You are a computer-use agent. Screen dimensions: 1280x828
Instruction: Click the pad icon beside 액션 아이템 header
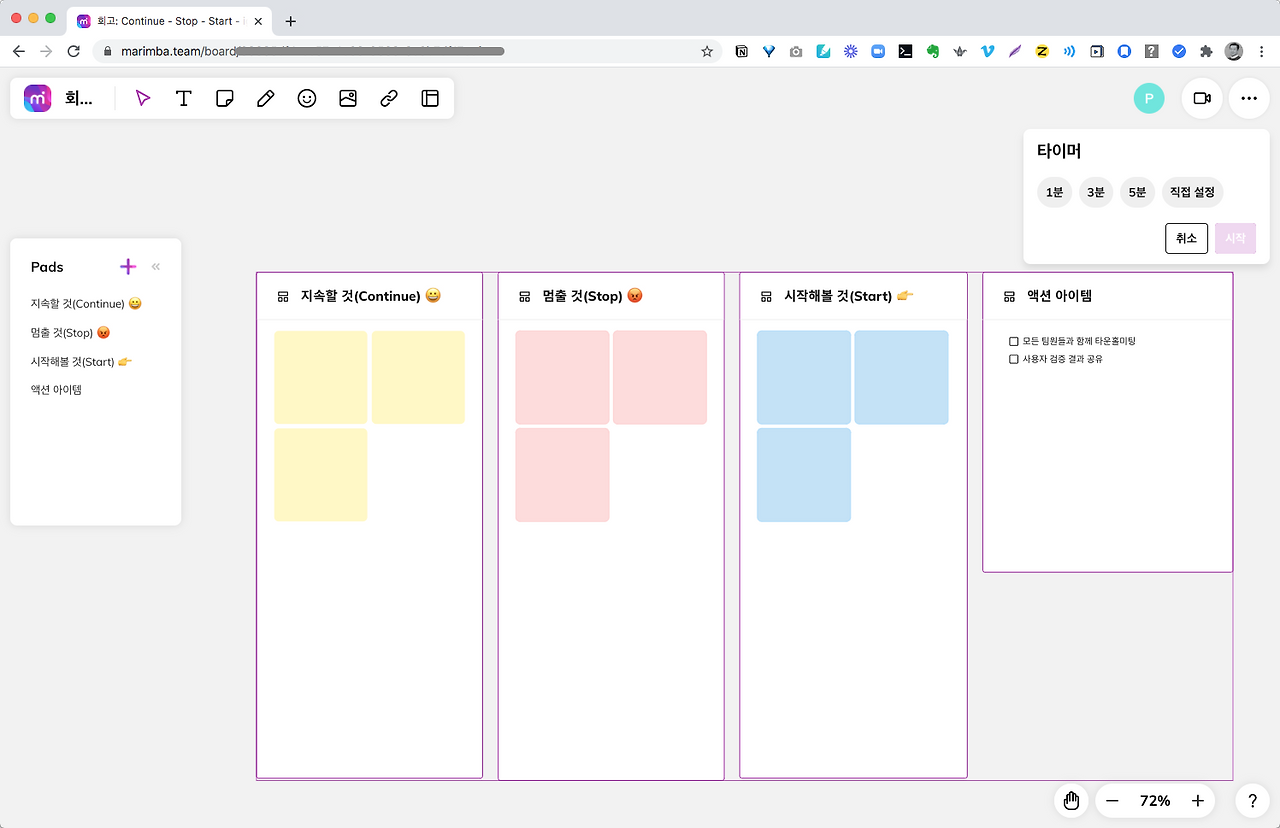click(1009, 297)
